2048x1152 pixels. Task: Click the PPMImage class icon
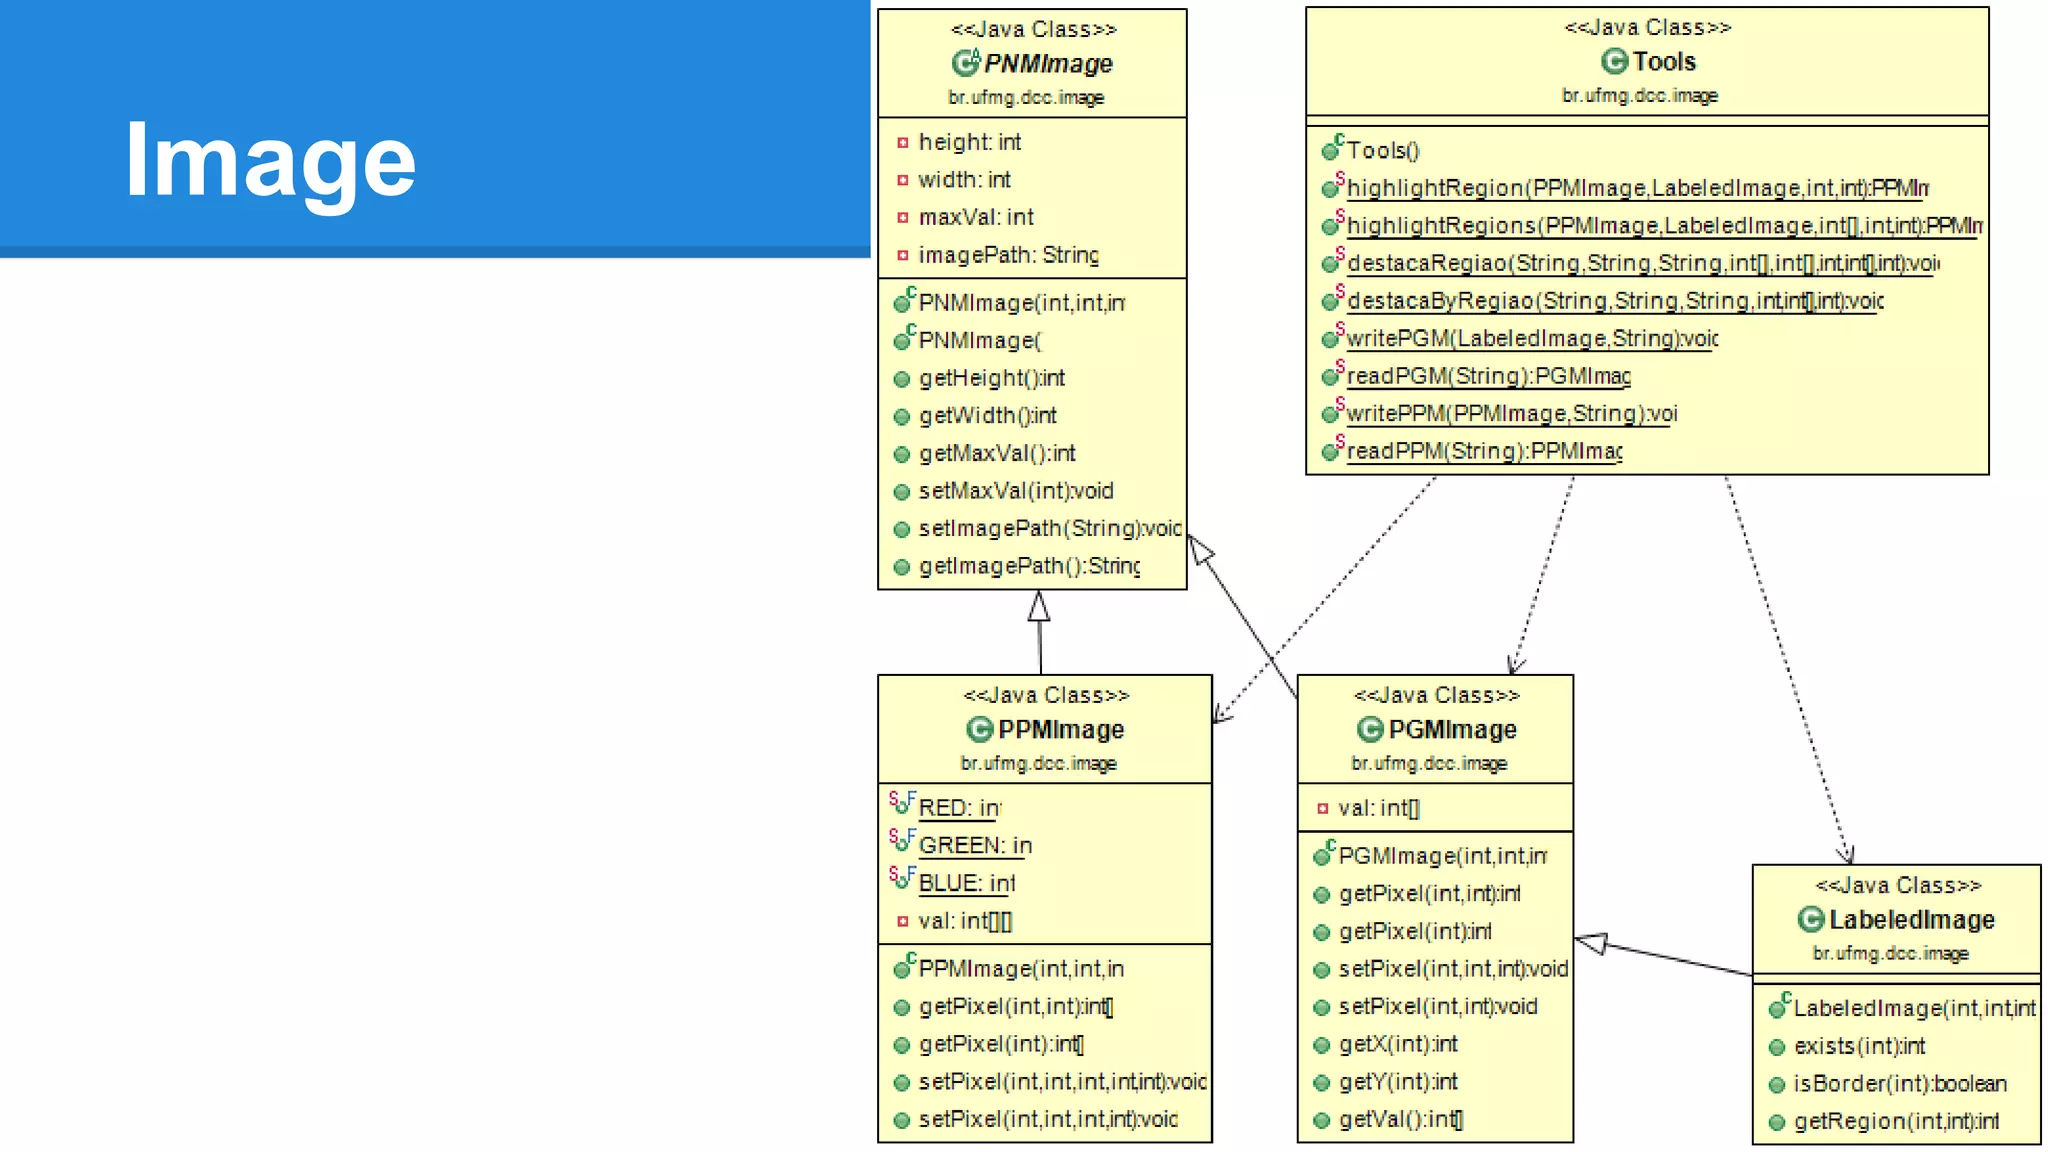pos(979,729)
